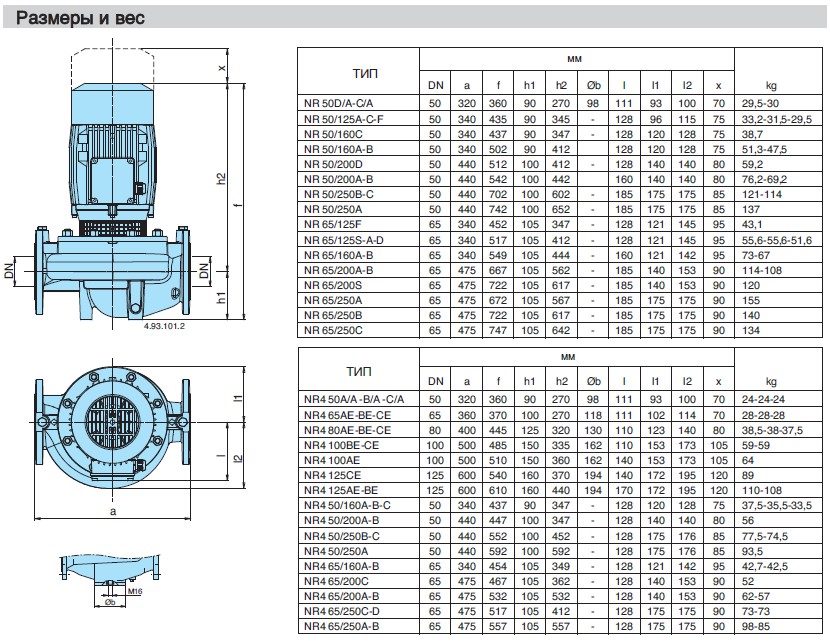Select row label "NR4 65/250A-B"
This screenshot has height=644, width=830.
[x=341, y=627]
